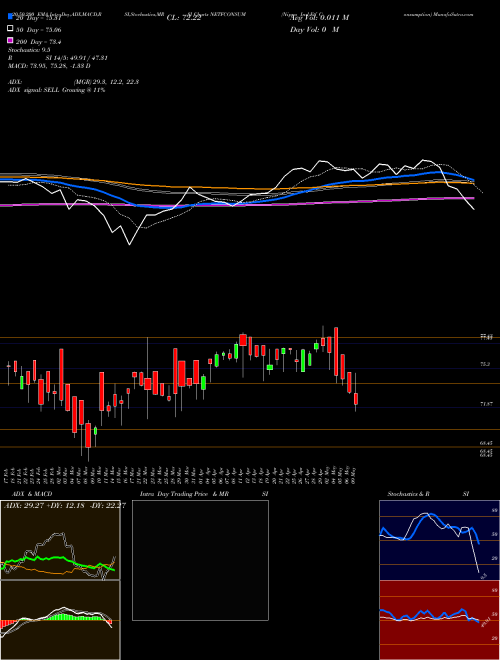Viewport: 500px width, 660px height.
Task: Select the '50 Day = 75.06' legend text
Action: pyautogui.click(x=39, y=30)
